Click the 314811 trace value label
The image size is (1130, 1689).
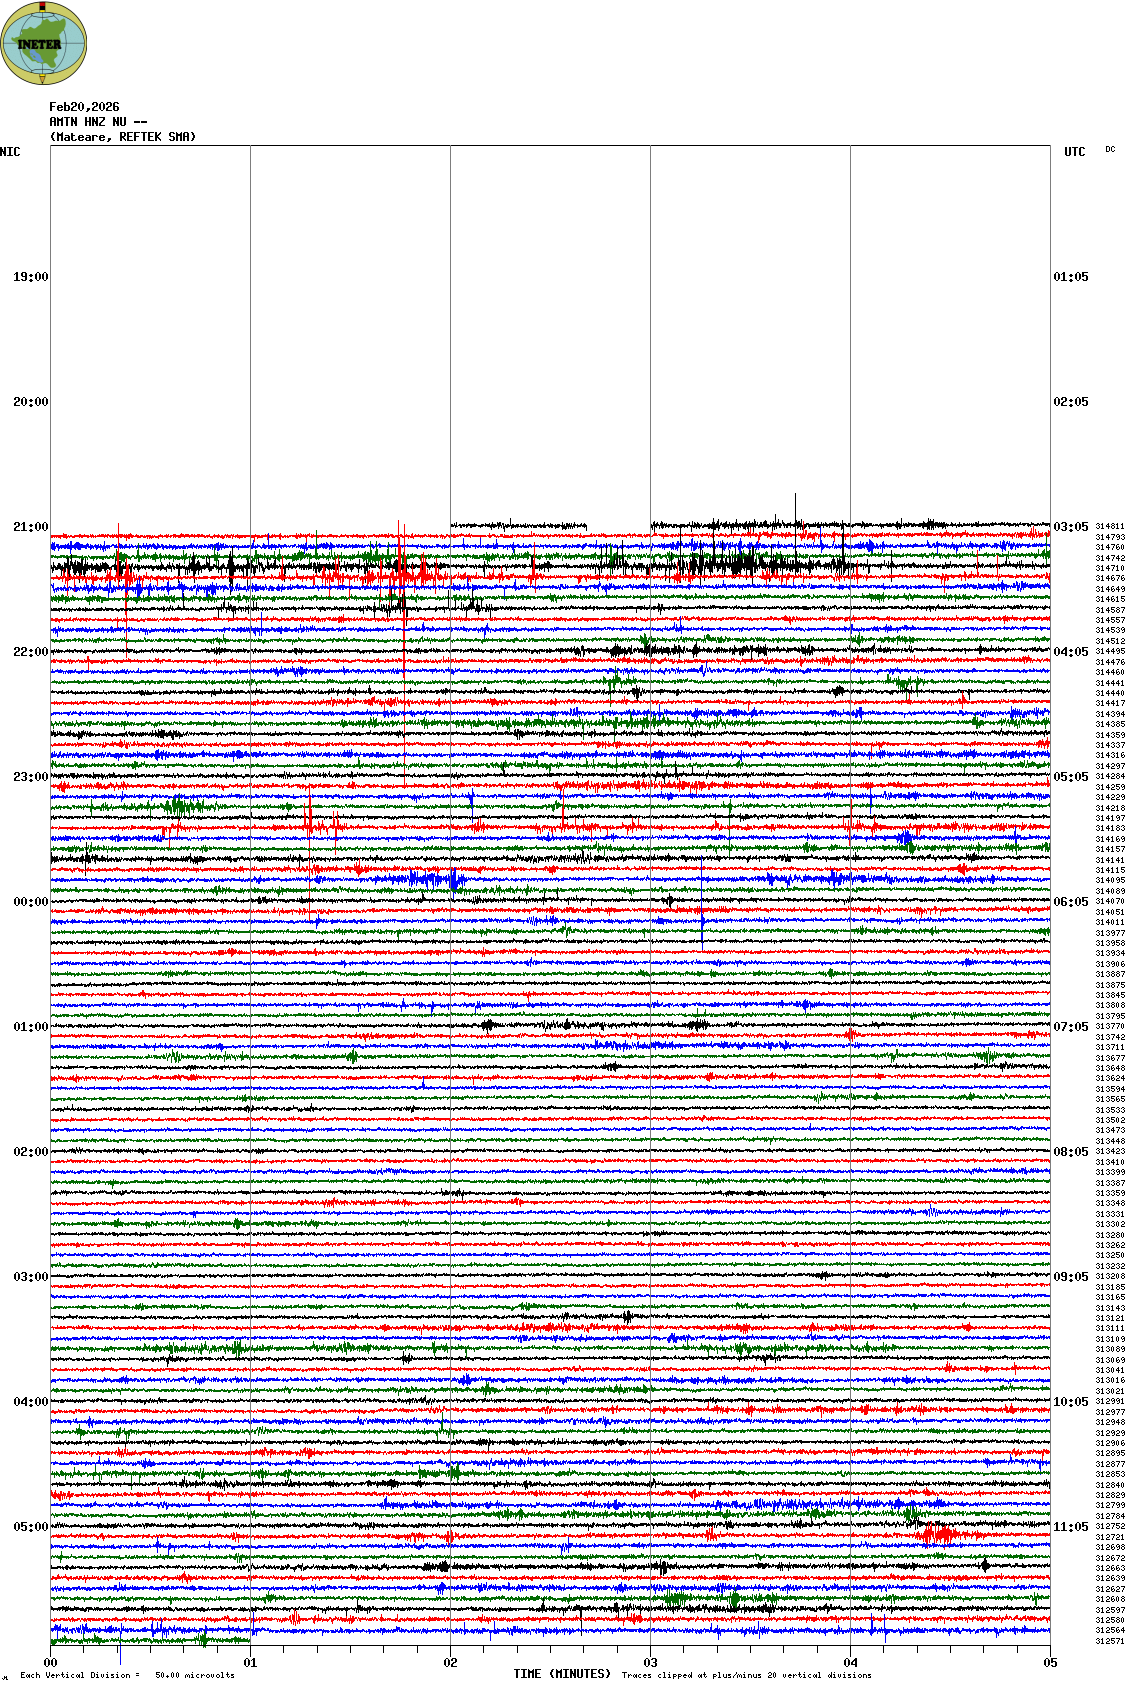point(1110,526)
